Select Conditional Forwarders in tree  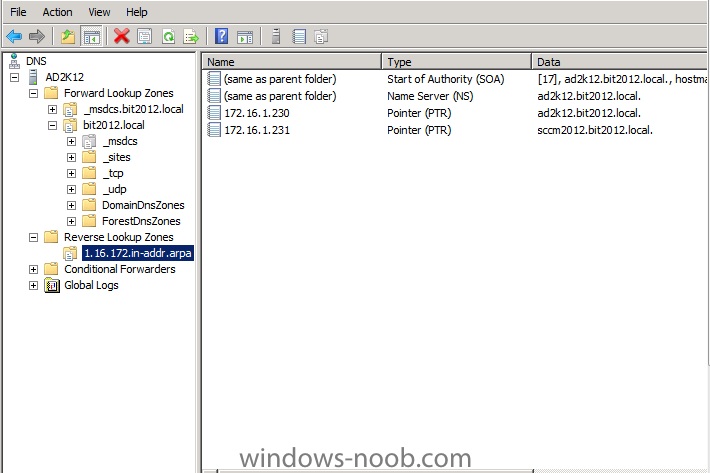(120, 269)
